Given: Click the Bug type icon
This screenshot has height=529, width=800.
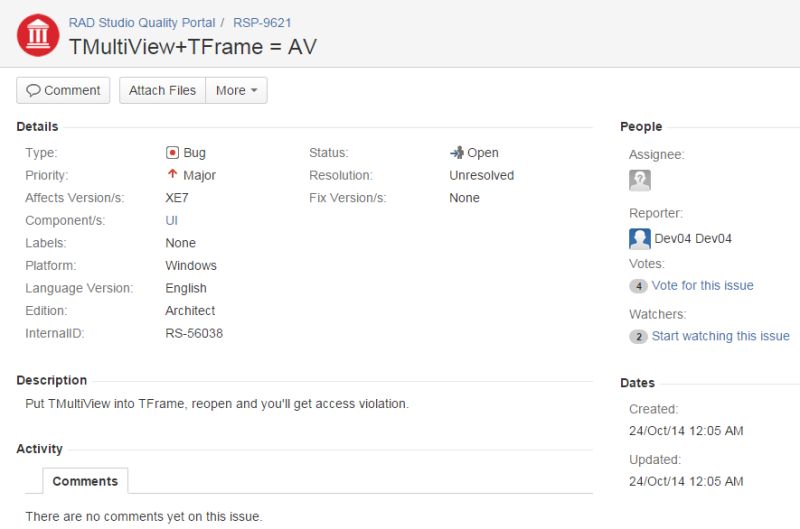Looking at the screenshot, I should click(172, 153).
